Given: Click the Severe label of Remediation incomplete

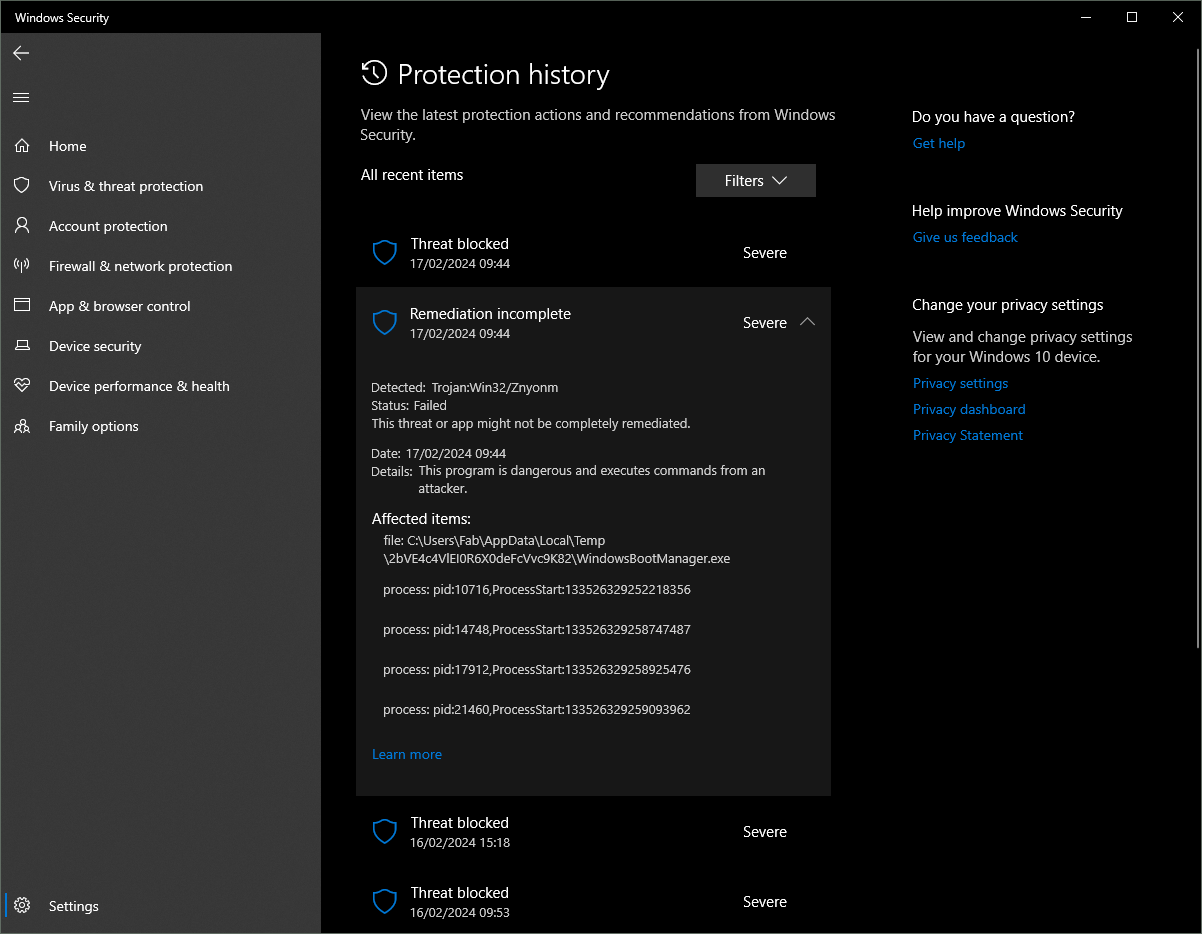Looking at the screenshot, I should point(765,323).
